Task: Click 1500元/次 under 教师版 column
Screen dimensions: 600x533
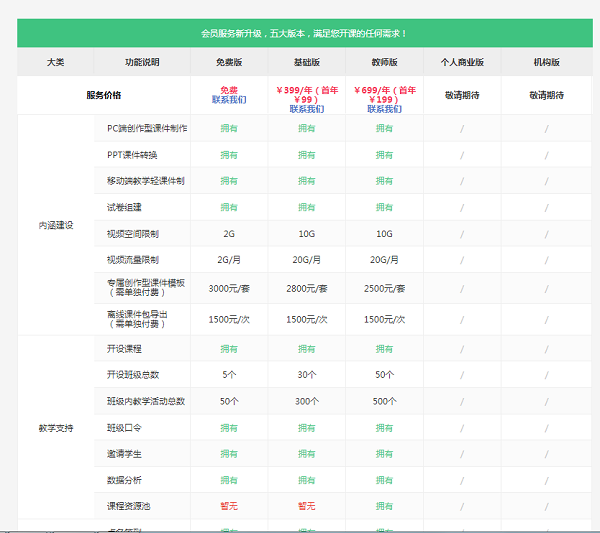Action: coord(384,319)
